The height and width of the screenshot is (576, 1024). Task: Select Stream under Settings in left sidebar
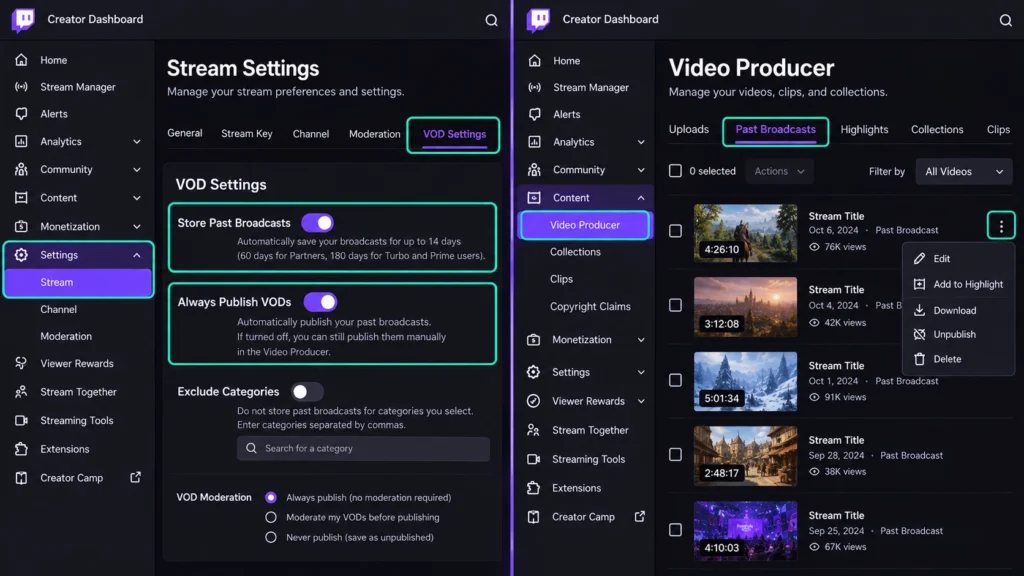[78, 283]
